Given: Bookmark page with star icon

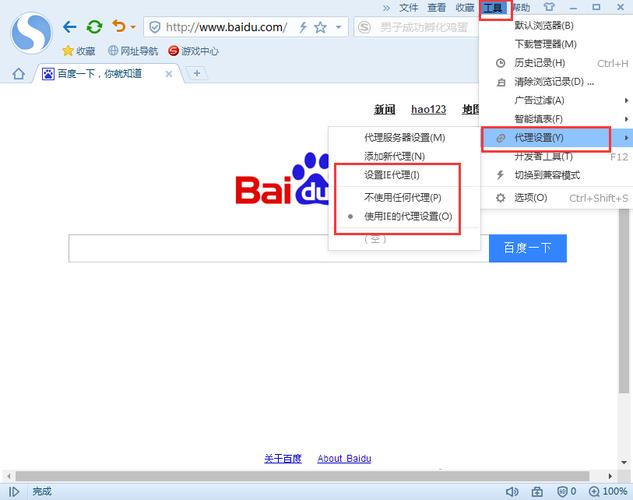Looking at the screenshot, I should (321, 27).
